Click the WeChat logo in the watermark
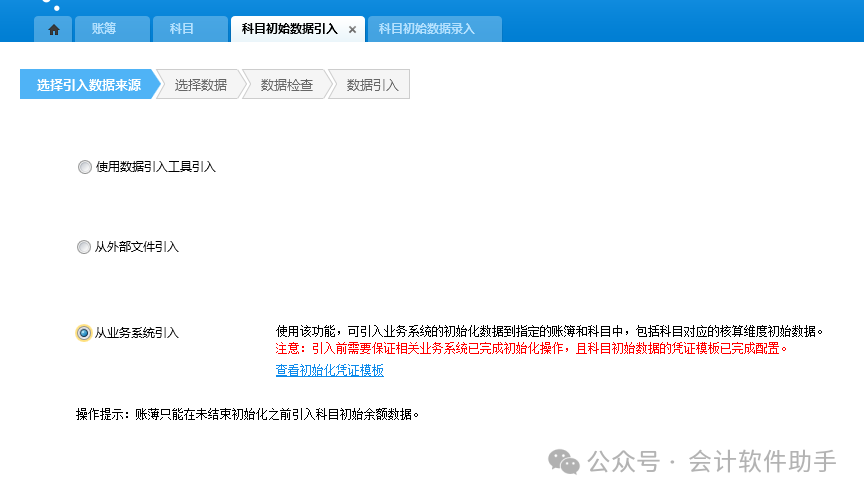This screenshot has height=496, width=864. 563,462
